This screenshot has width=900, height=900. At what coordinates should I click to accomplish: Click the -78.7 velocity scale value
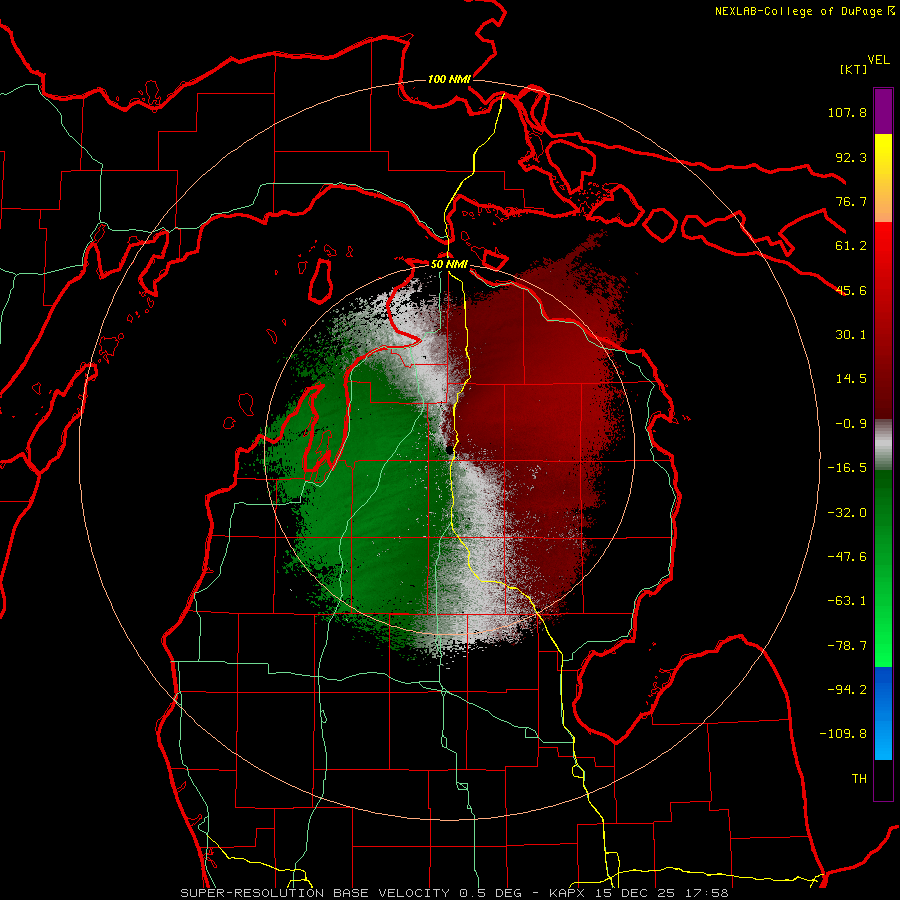(847, 646)
